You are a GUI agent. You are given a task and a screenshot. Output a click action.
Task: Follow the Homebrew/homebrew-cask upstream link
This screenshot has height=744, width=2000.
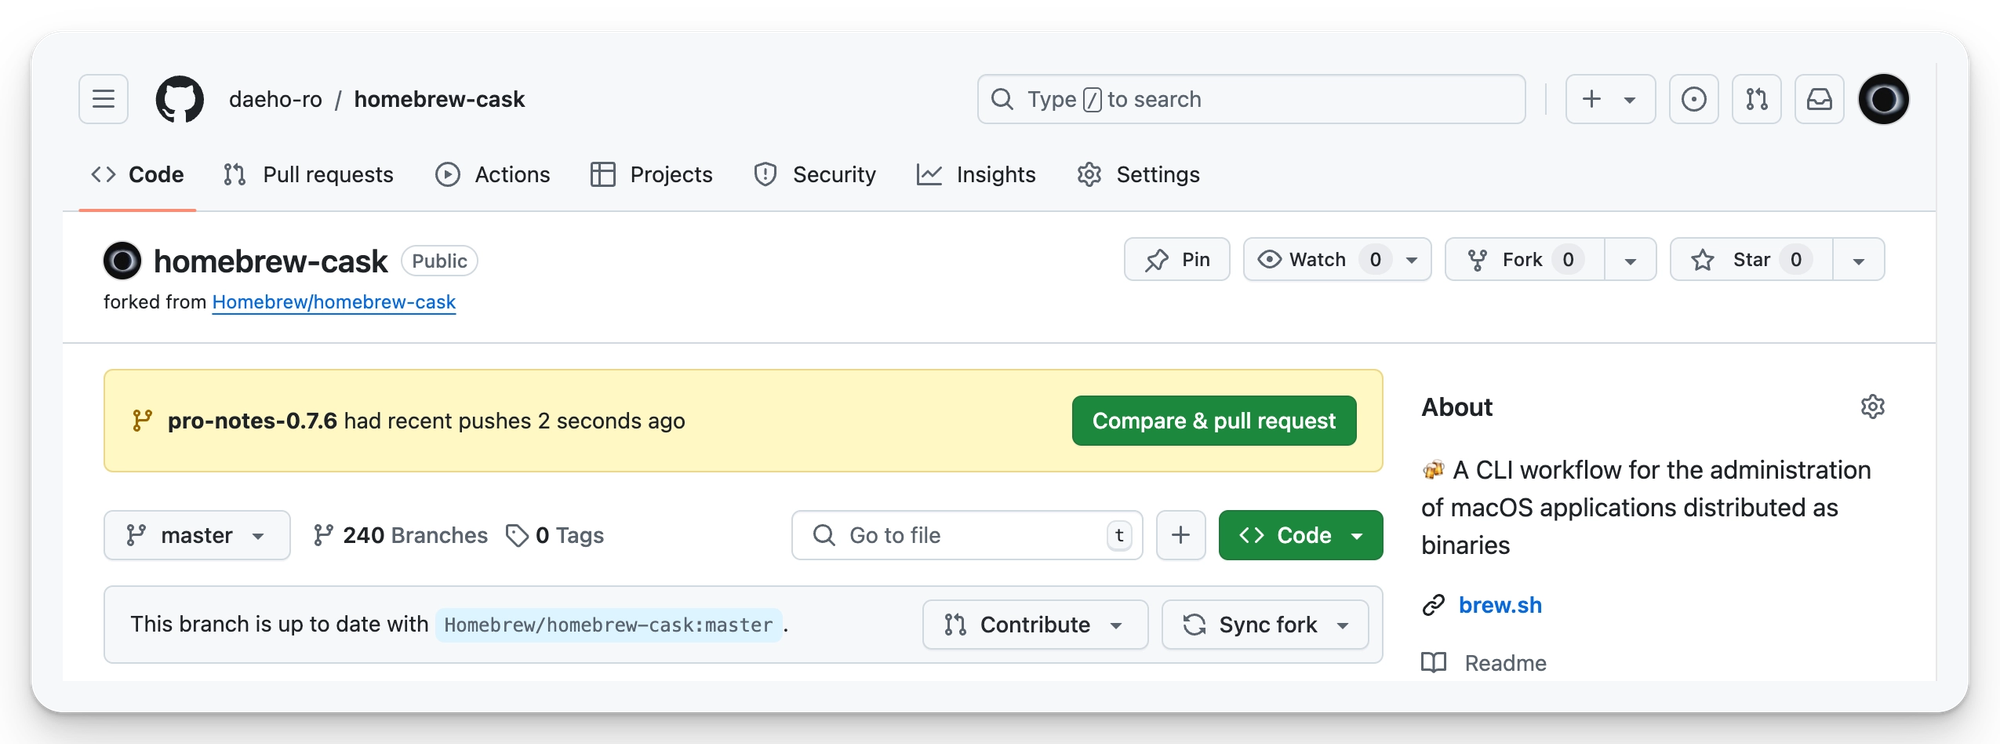coord(333,302)
